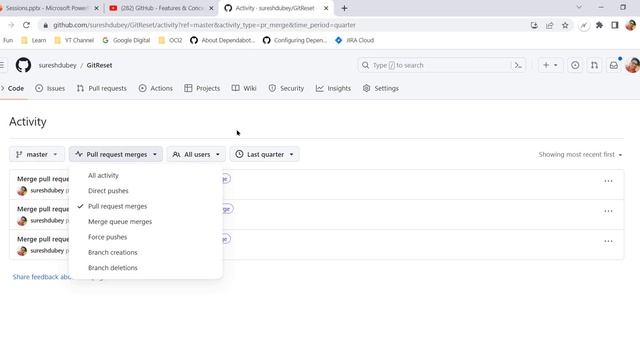Focus the Type / to search field
The height and width of the screenshot is (360, 640).
434,65
